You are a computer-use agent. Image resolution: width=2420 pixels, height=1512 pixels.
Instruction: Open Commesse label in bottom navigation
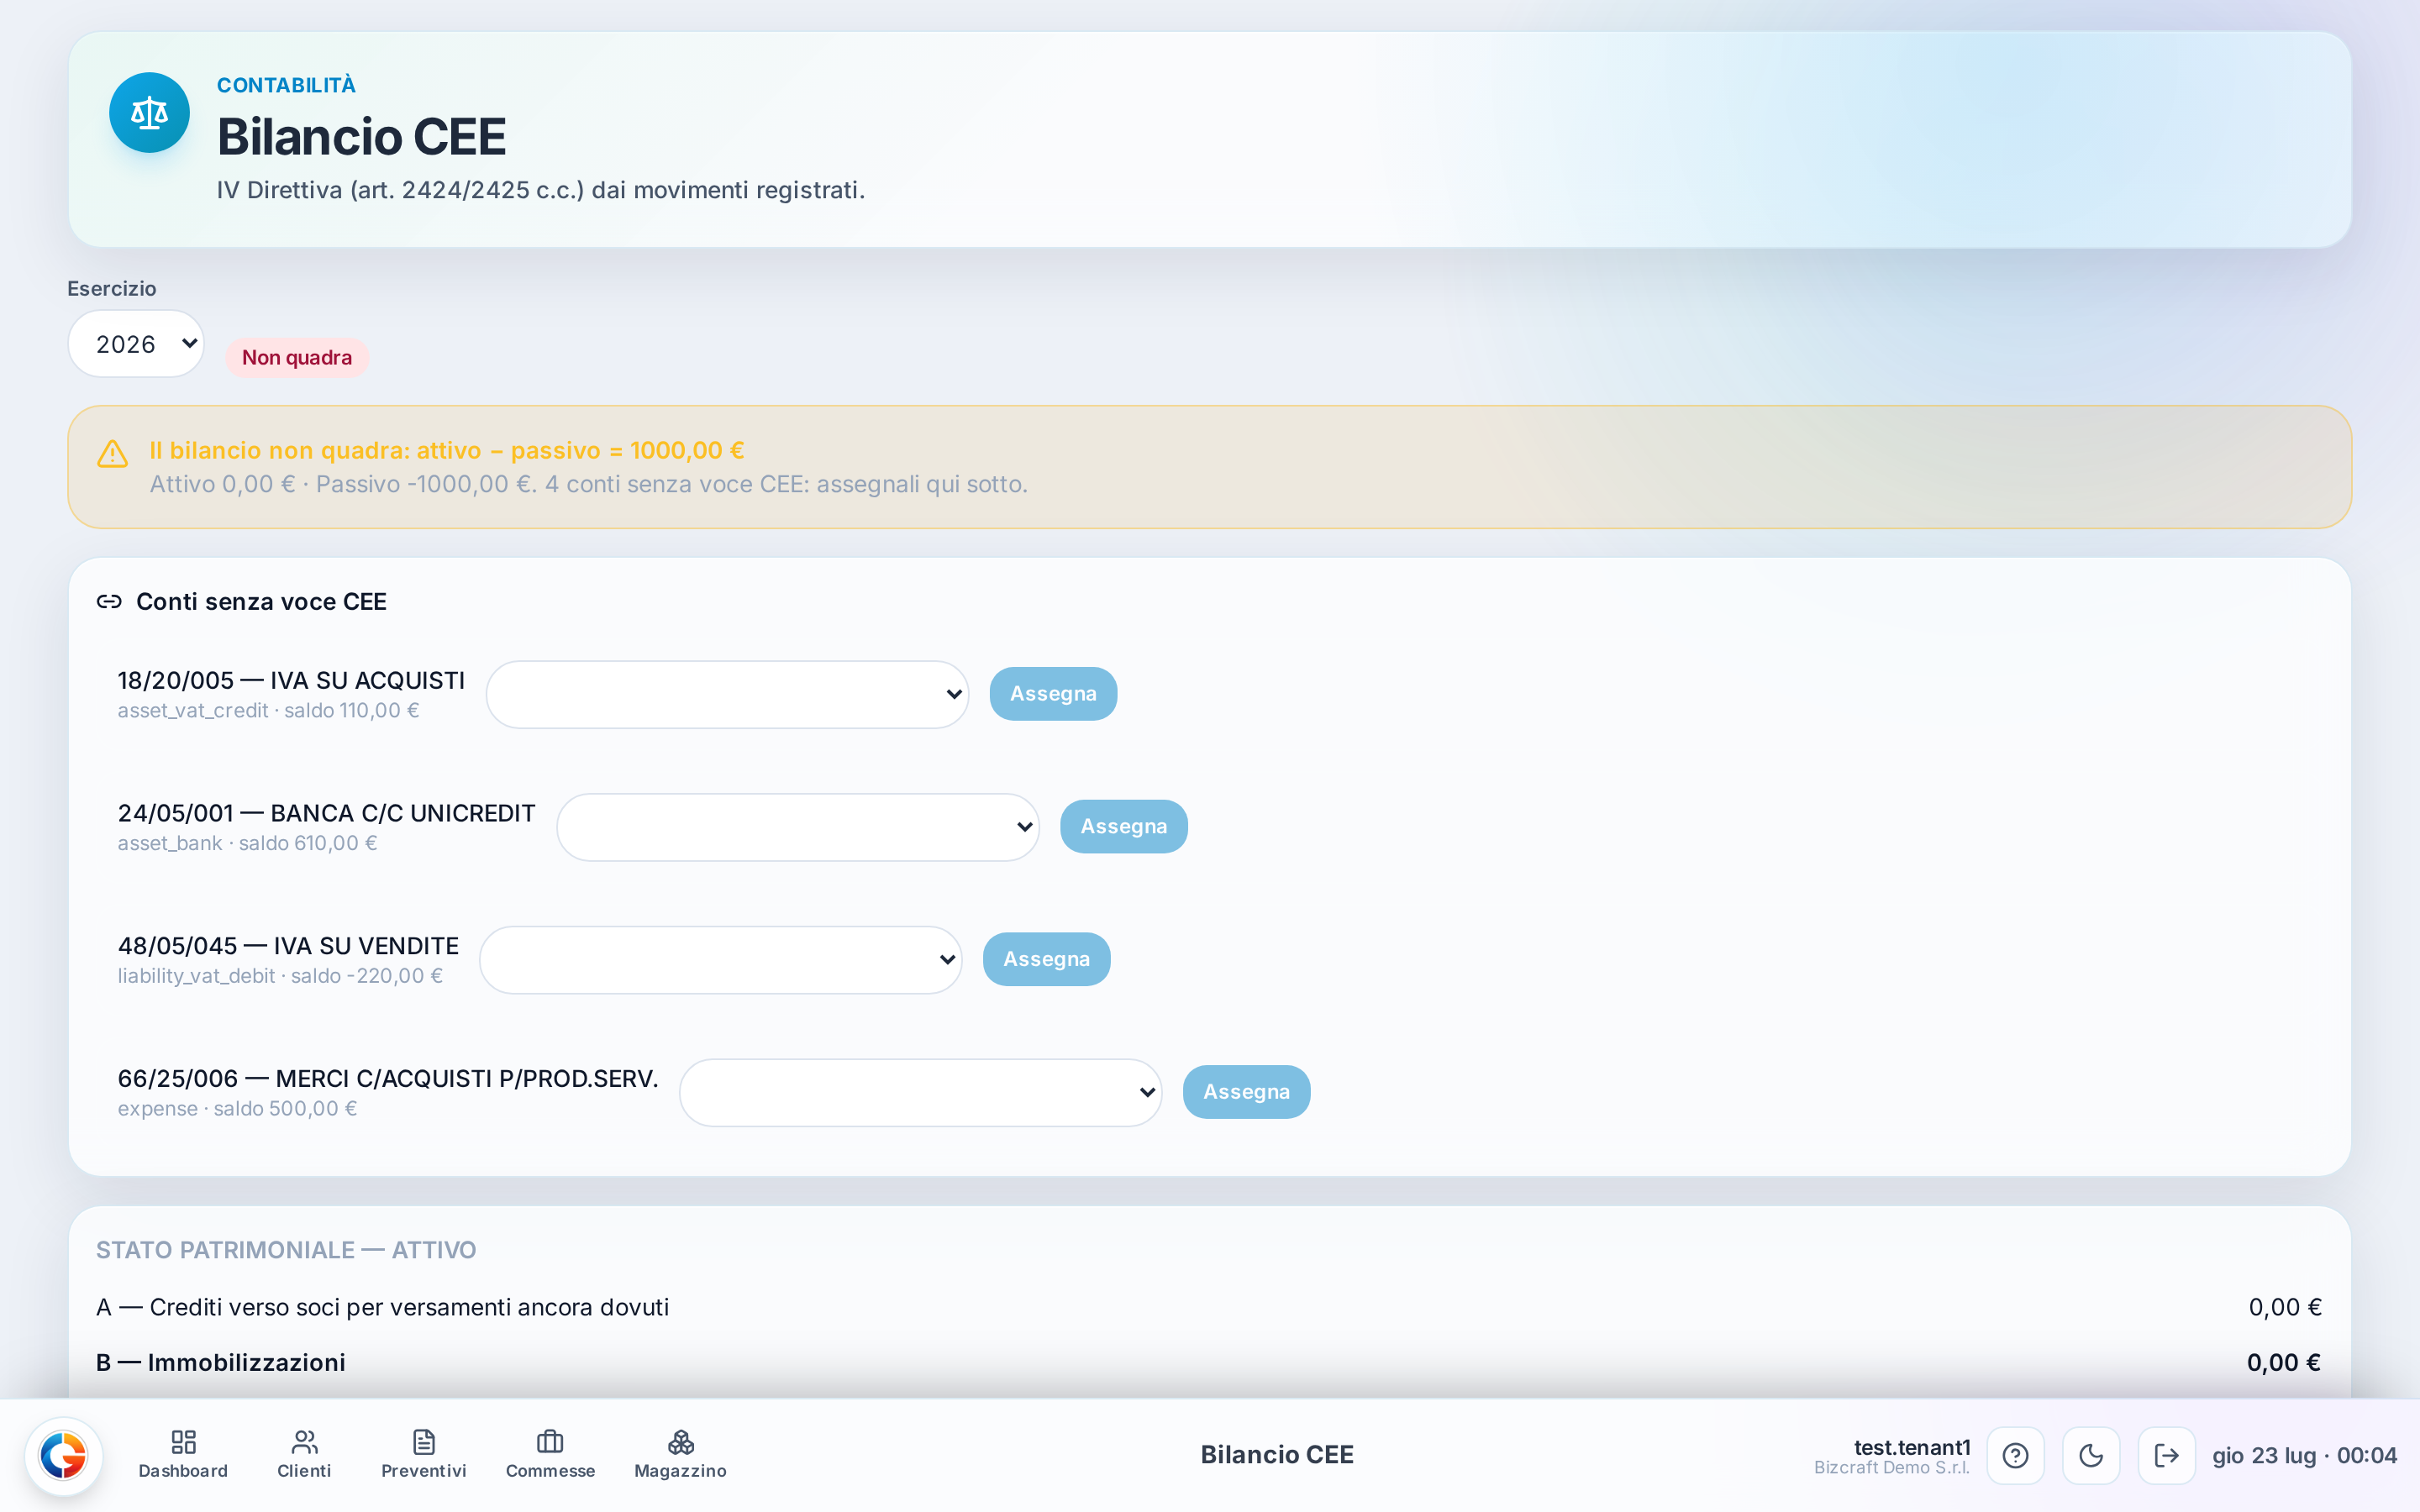click(x=550, y=1471)
